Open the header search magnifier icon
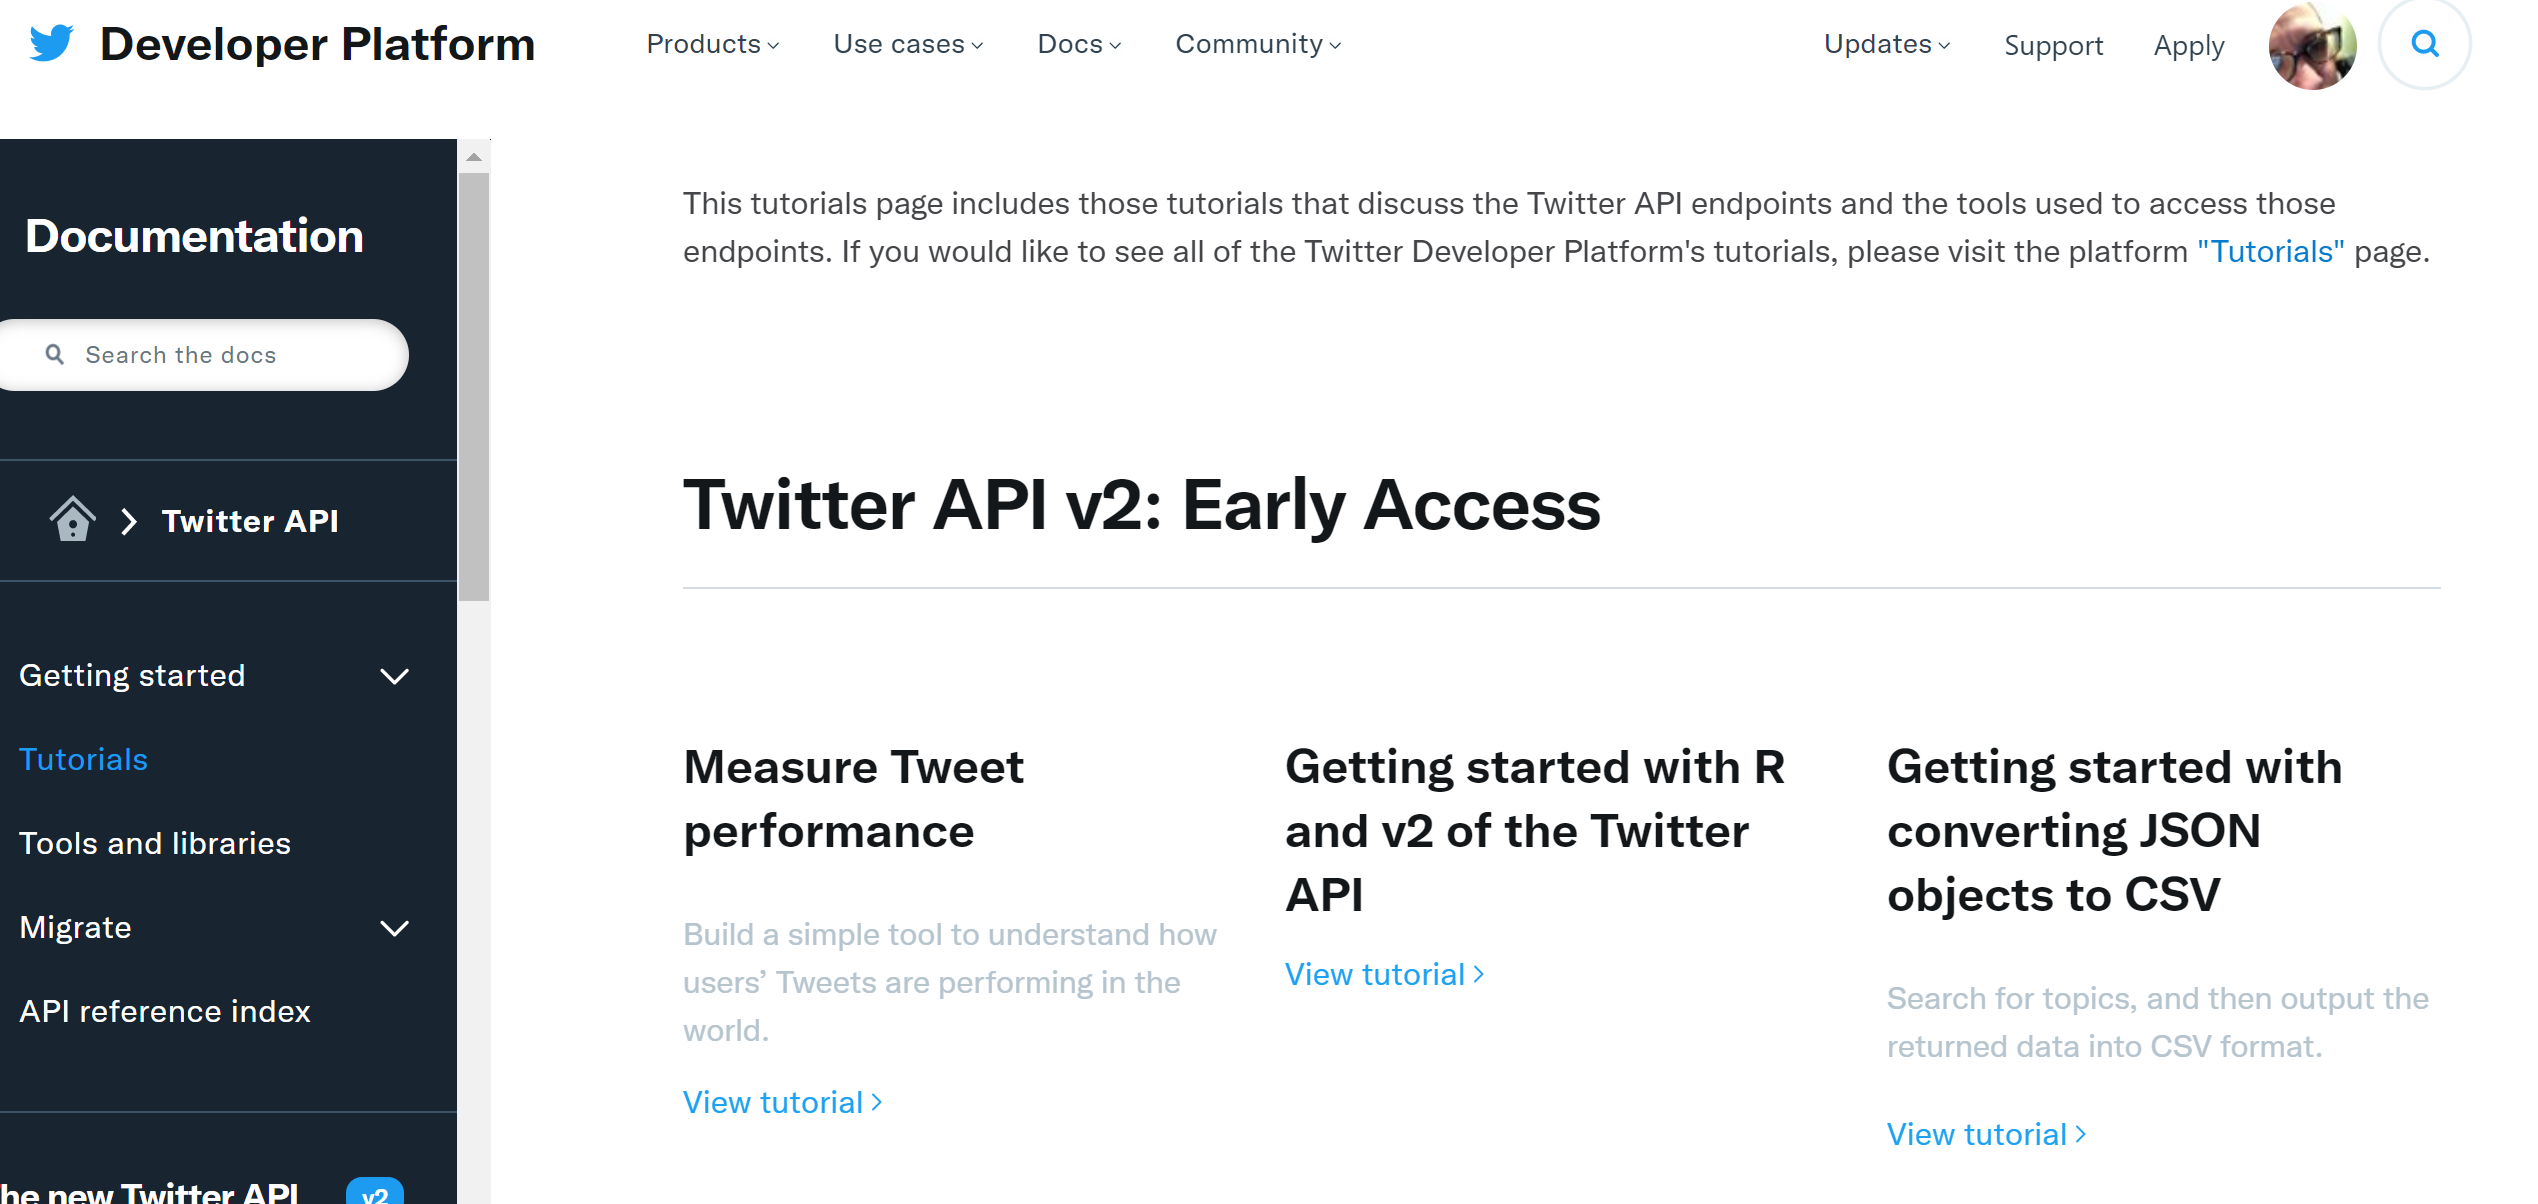The image size is (2538, 1204). pyautogui.click(x=2424, y=44)
